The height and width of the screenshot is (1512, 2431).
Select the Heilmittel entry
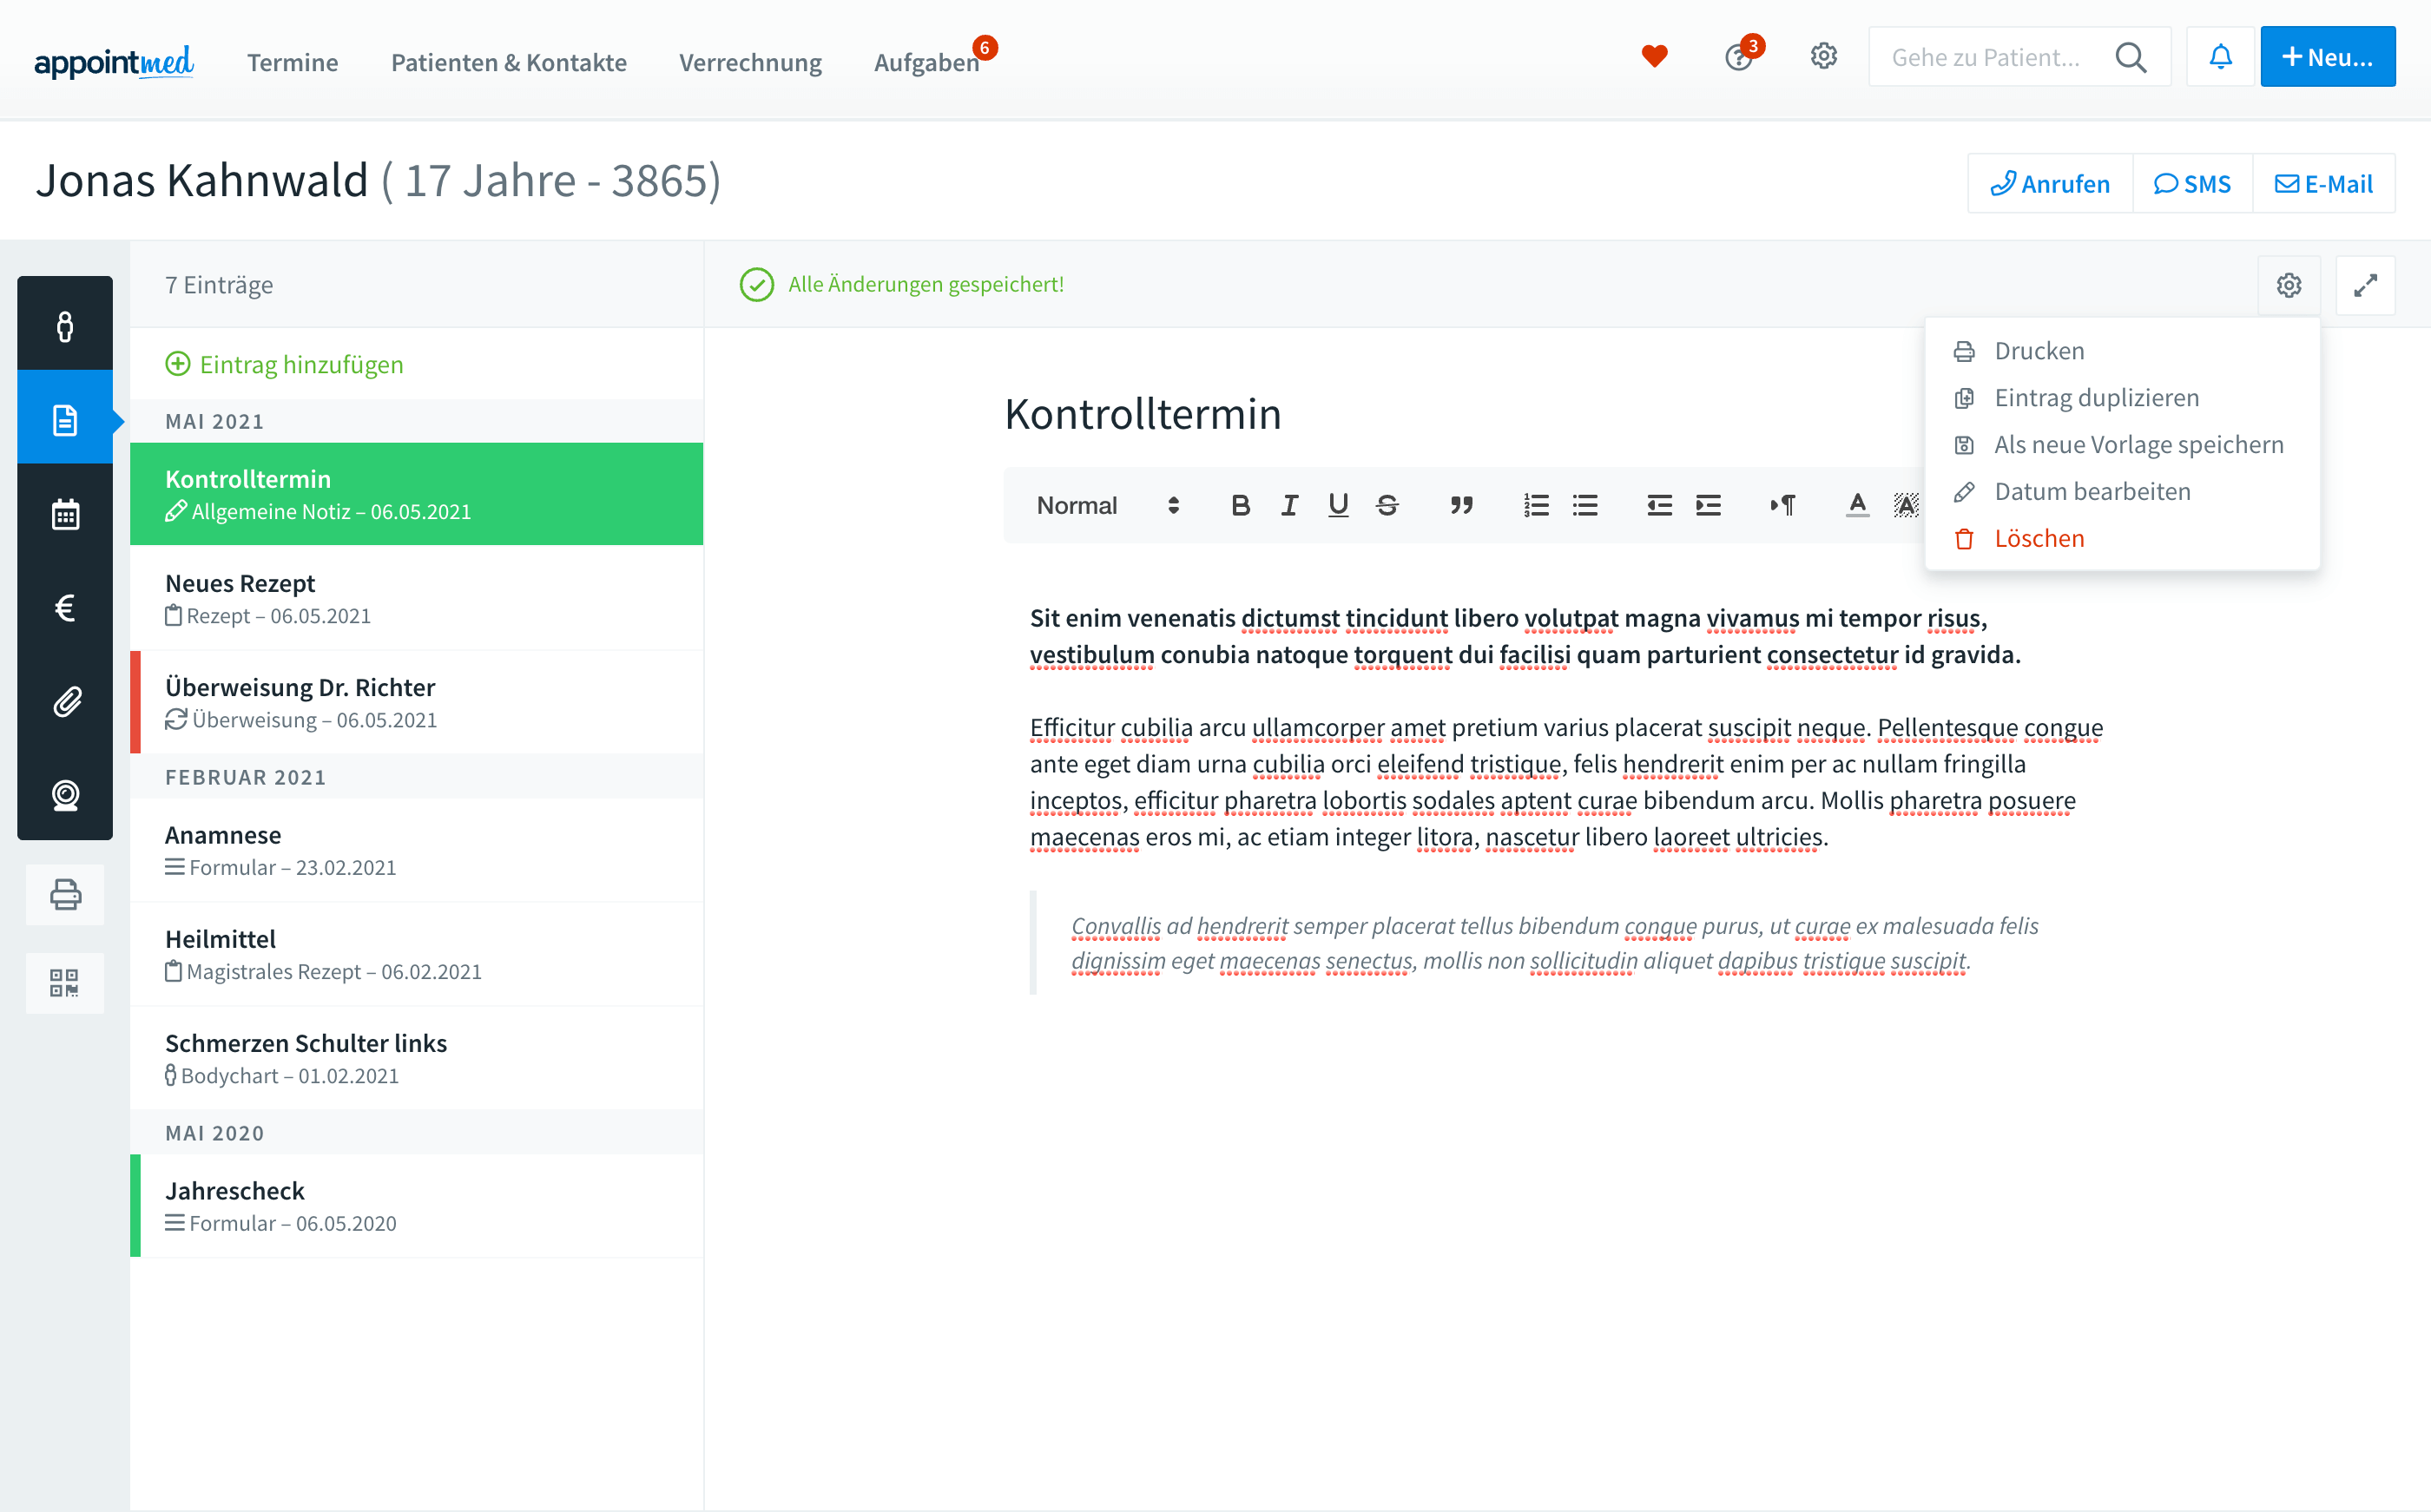[417, 954]
